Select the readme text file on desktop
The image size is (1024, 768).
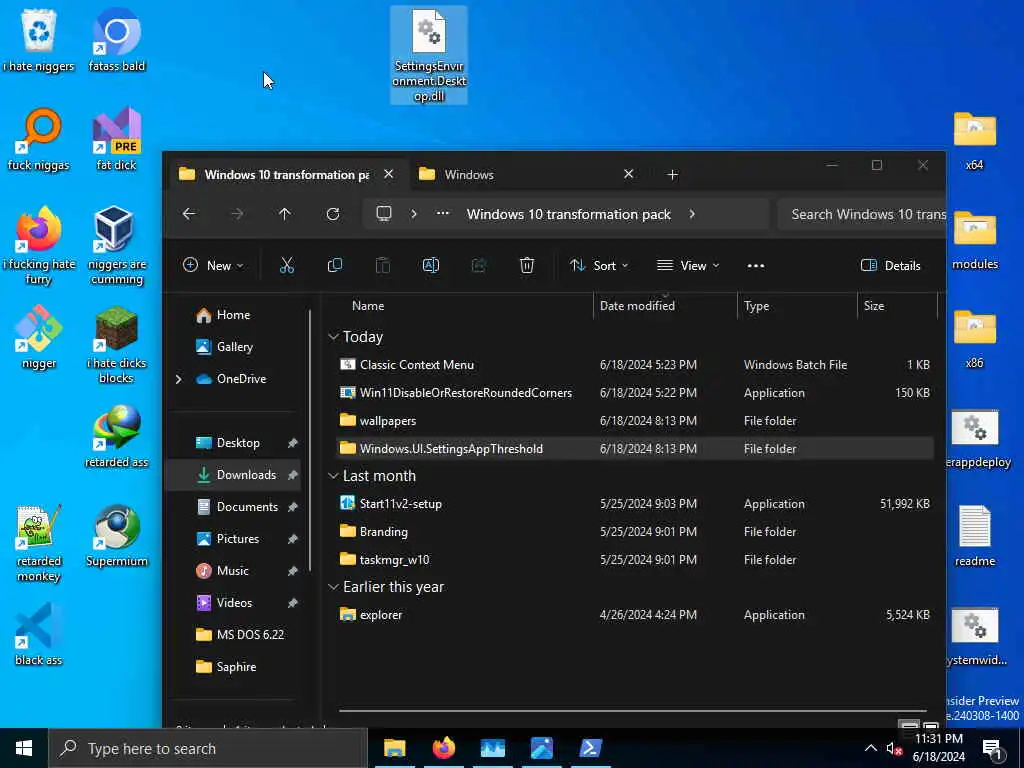974,536
